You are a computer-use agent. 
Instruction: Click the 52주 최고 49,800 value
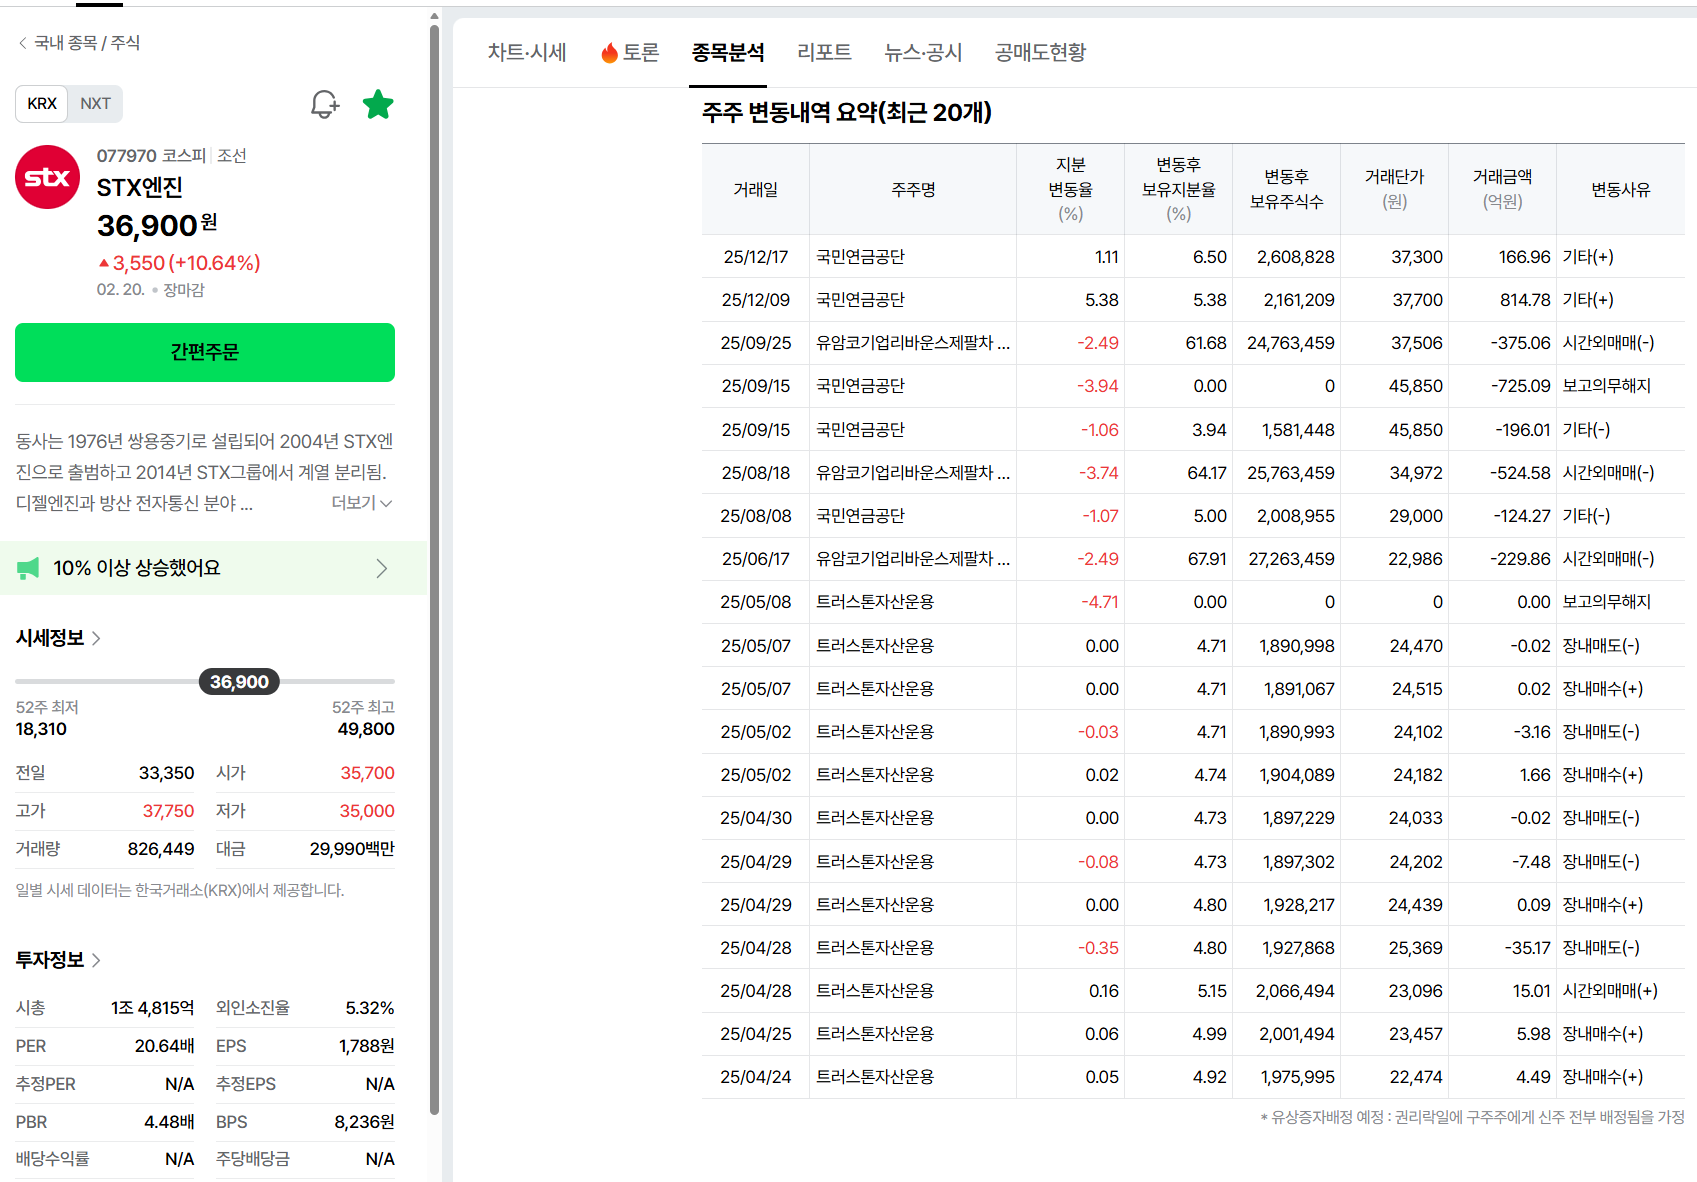(x=366, y=729)
